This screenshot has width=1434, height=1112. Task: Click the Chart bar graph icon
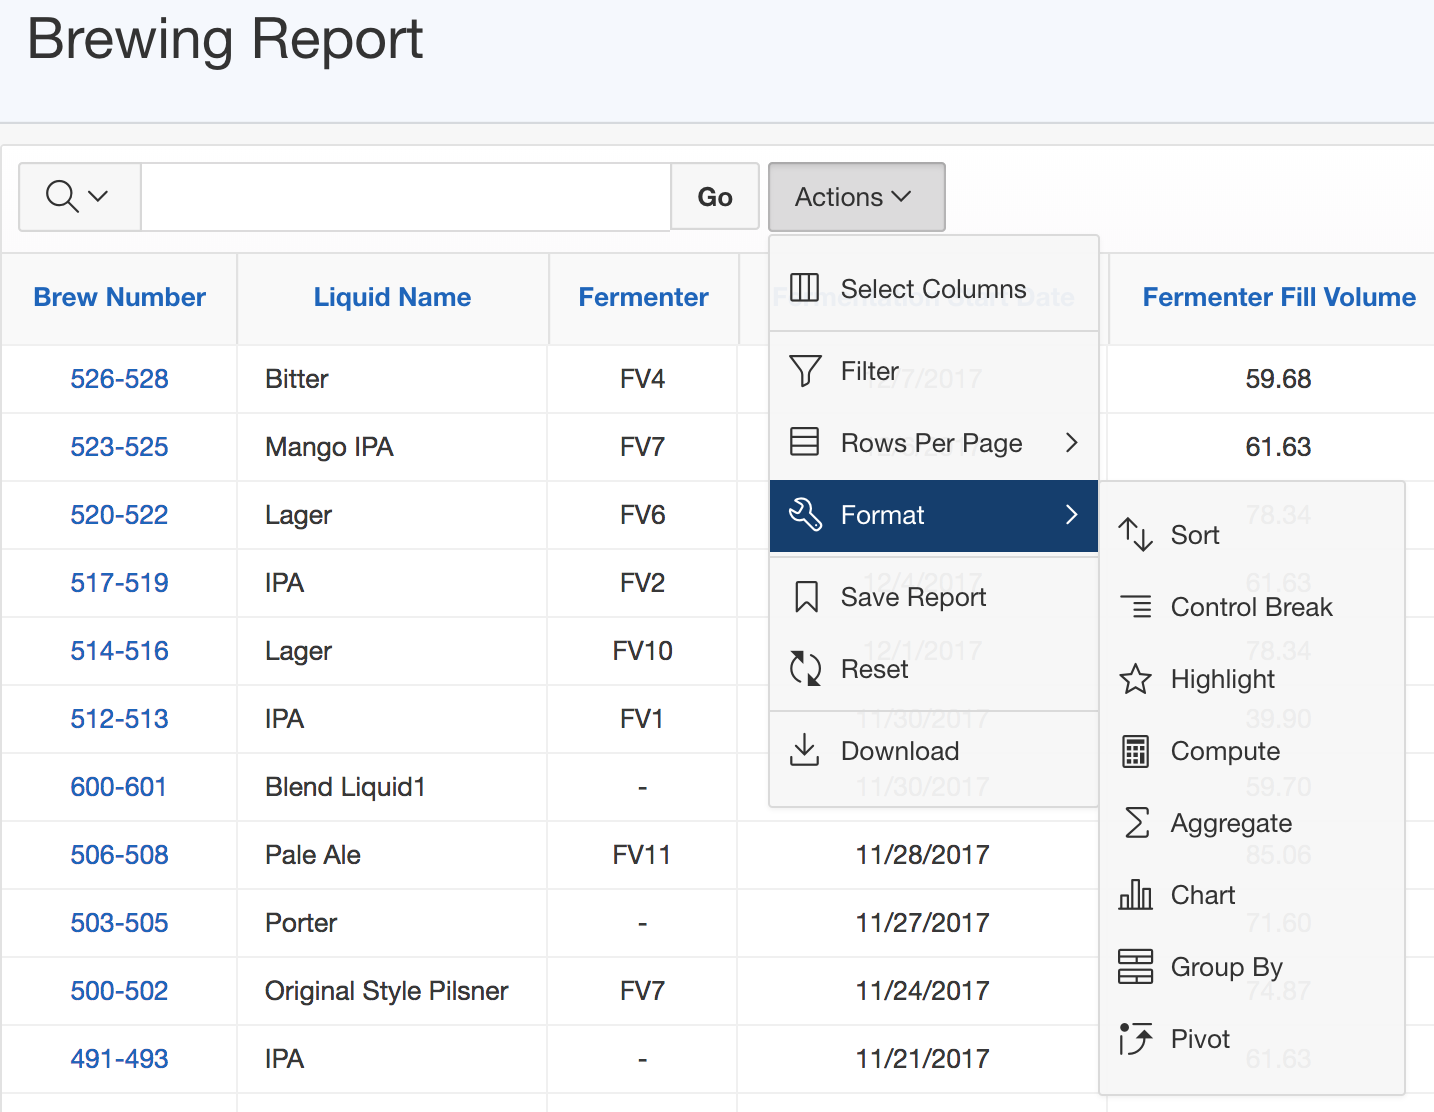(1135, 895)
